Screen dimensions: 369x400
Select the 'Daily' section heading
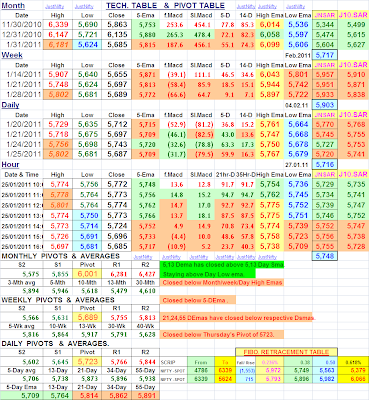tap(10, 105)
